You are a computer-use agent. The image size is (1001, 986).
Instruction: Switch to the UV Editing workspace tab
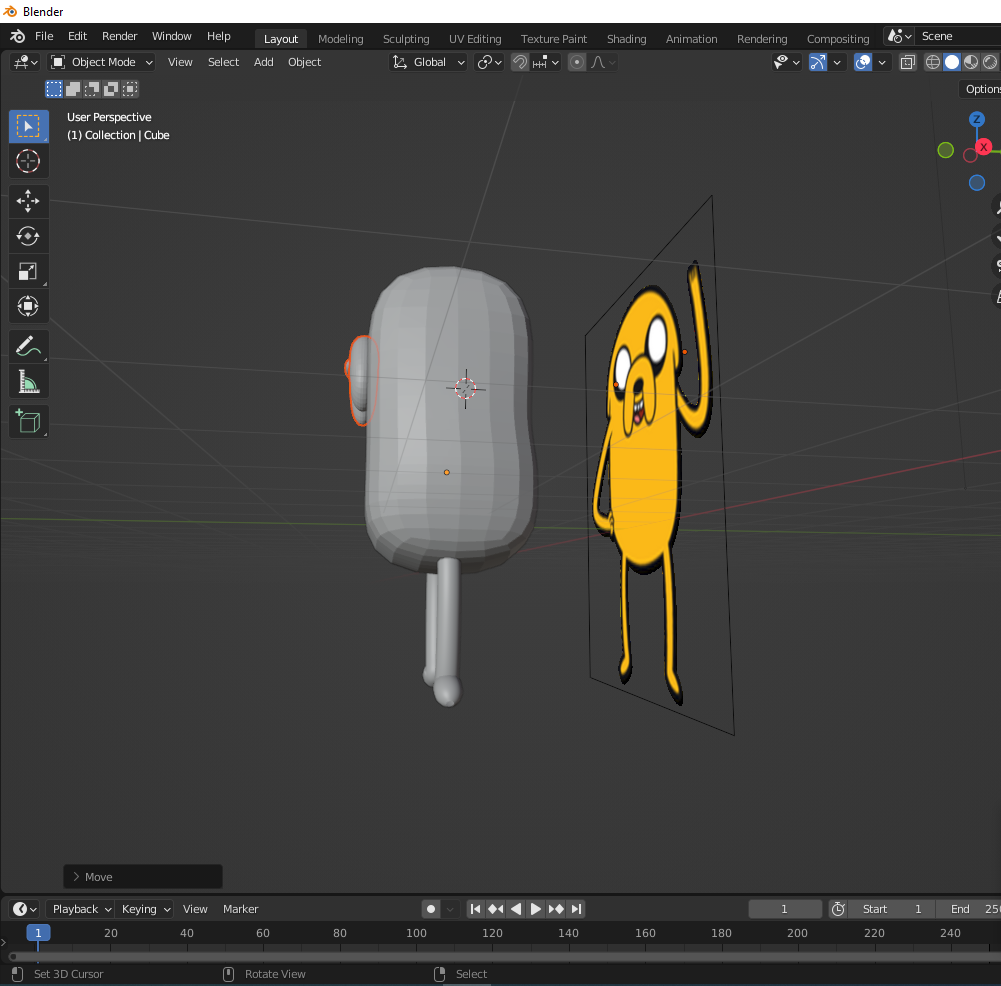pyautogui.click(x=475, y=39)
